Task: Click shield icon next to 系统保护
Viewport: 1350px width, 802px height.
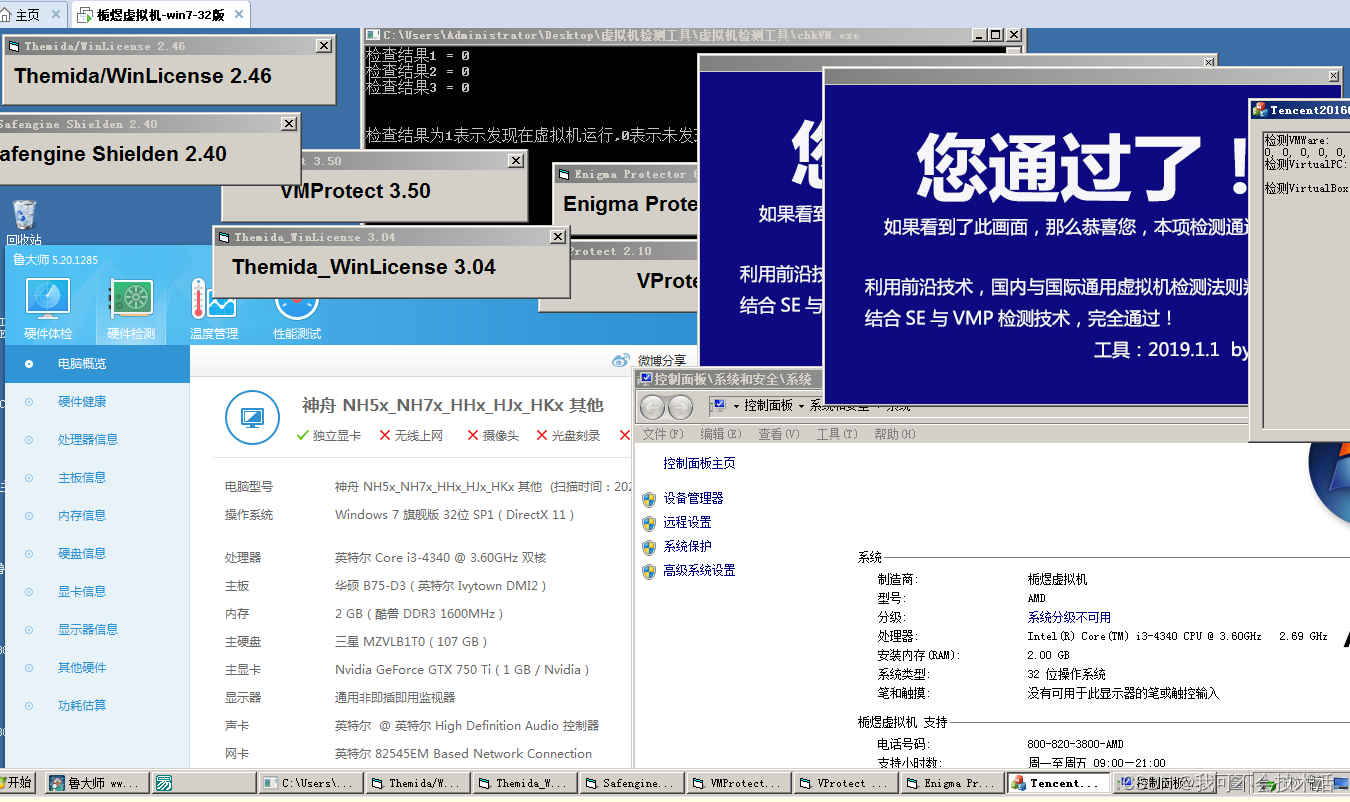Action: click(649, 546)
